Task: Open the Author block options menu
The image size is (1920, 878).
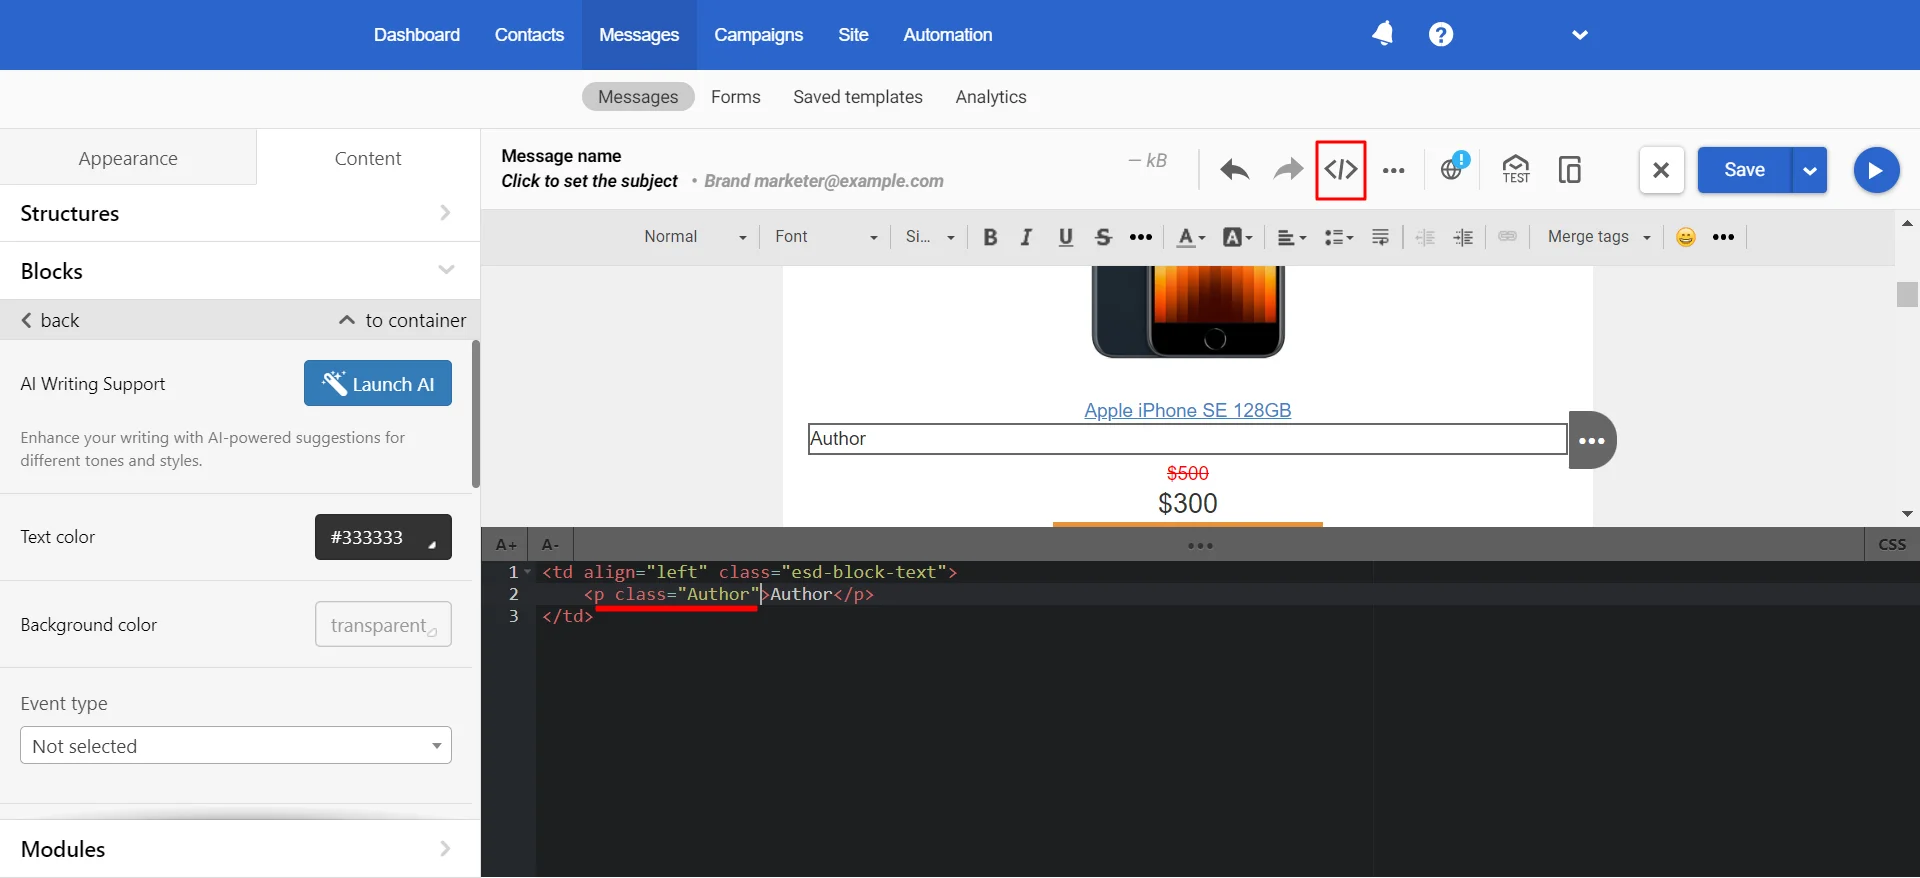Action: coord(1592,440)
